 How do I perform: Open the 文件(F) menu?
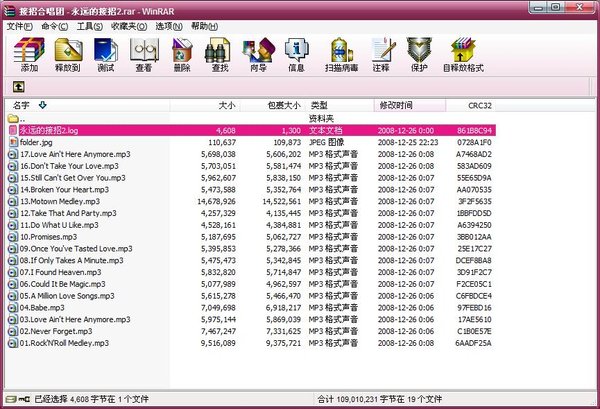[x=20, y=26]
